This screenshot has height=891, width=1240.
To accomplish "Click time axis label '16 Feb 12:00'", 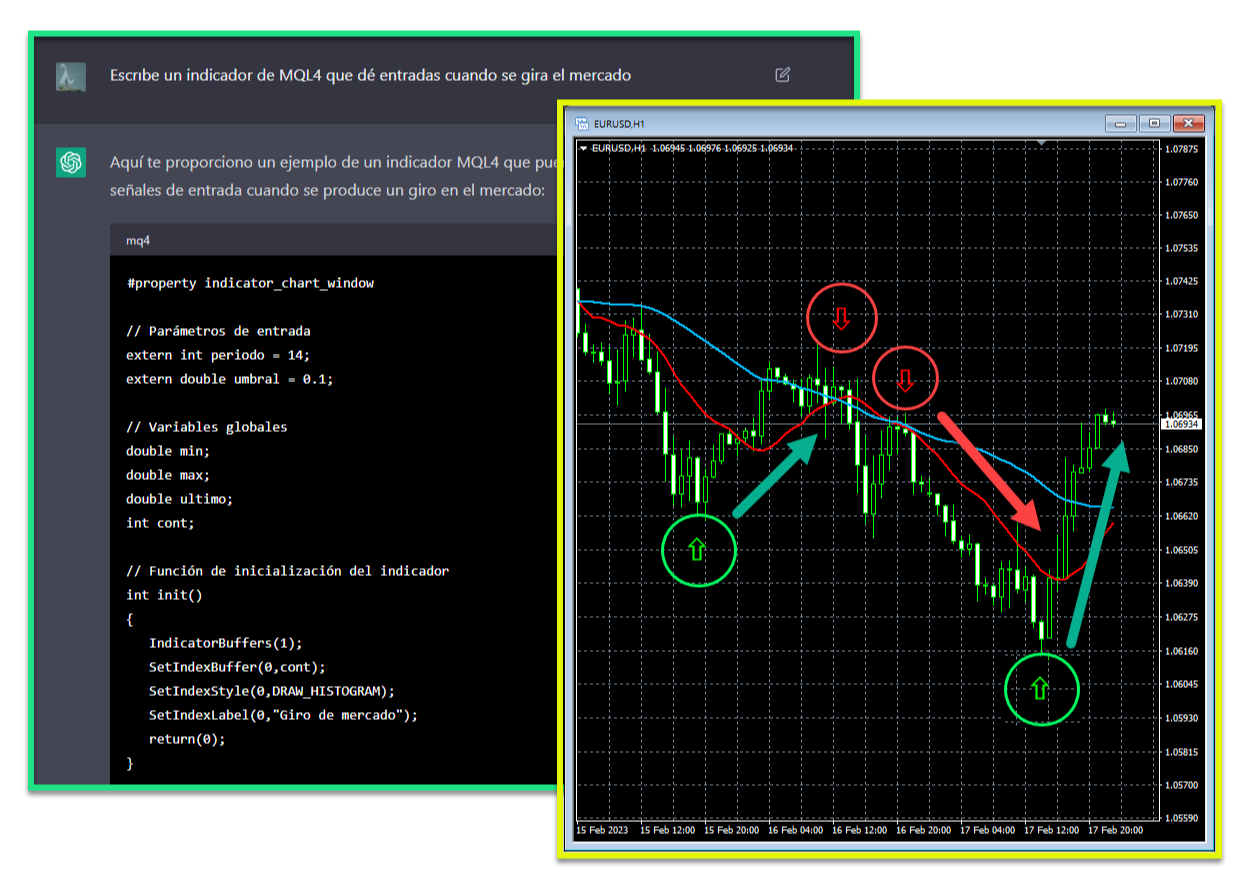I will pyautogui.click(x=860, y=830).
